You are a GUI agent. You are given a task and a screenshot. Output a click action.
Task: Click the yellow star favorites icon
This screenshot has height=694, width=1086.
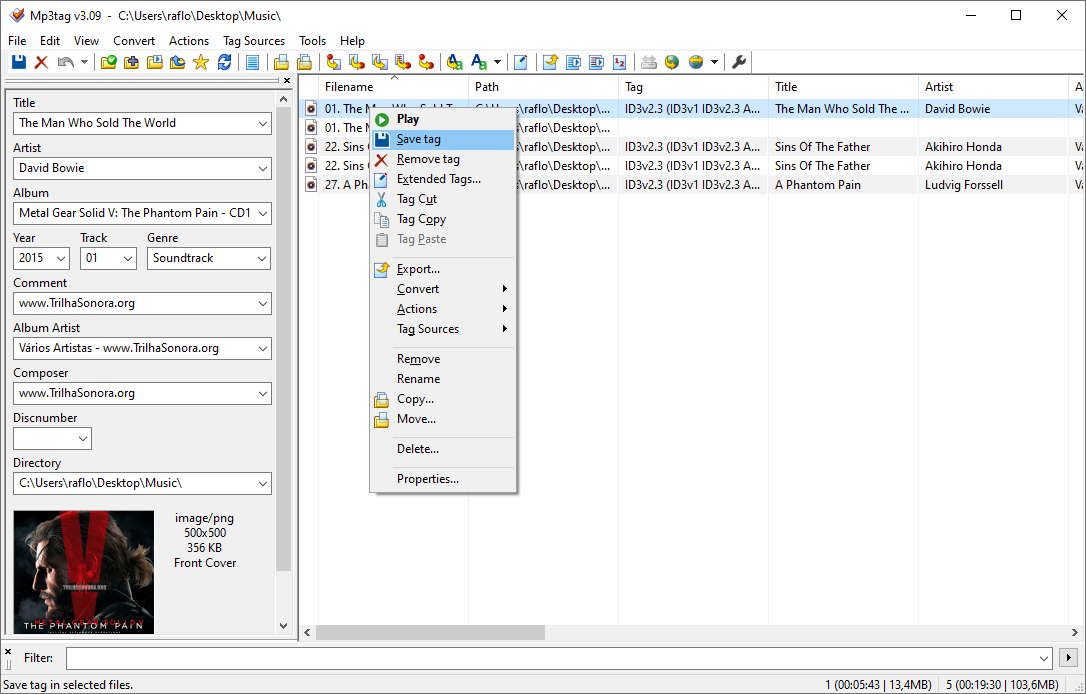[x=201, y=62]
